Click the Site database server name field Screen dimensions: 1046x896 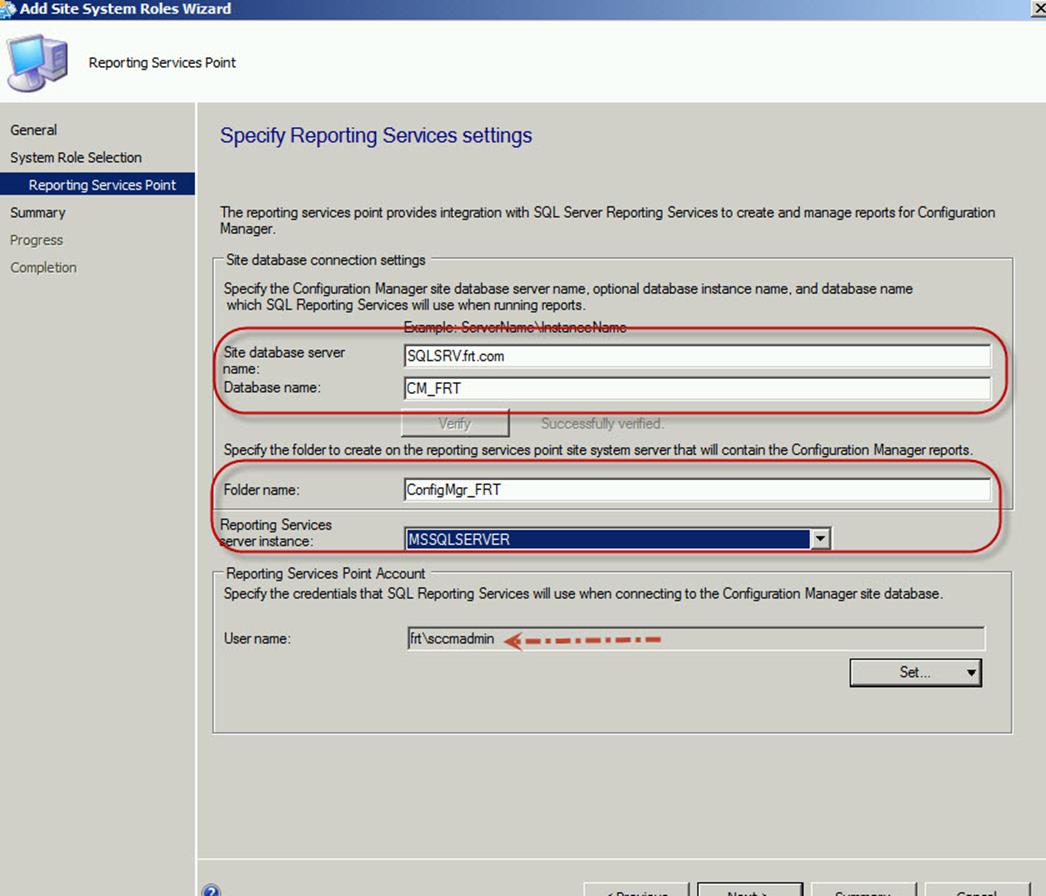pyautogui.click(x=697, y=356)
